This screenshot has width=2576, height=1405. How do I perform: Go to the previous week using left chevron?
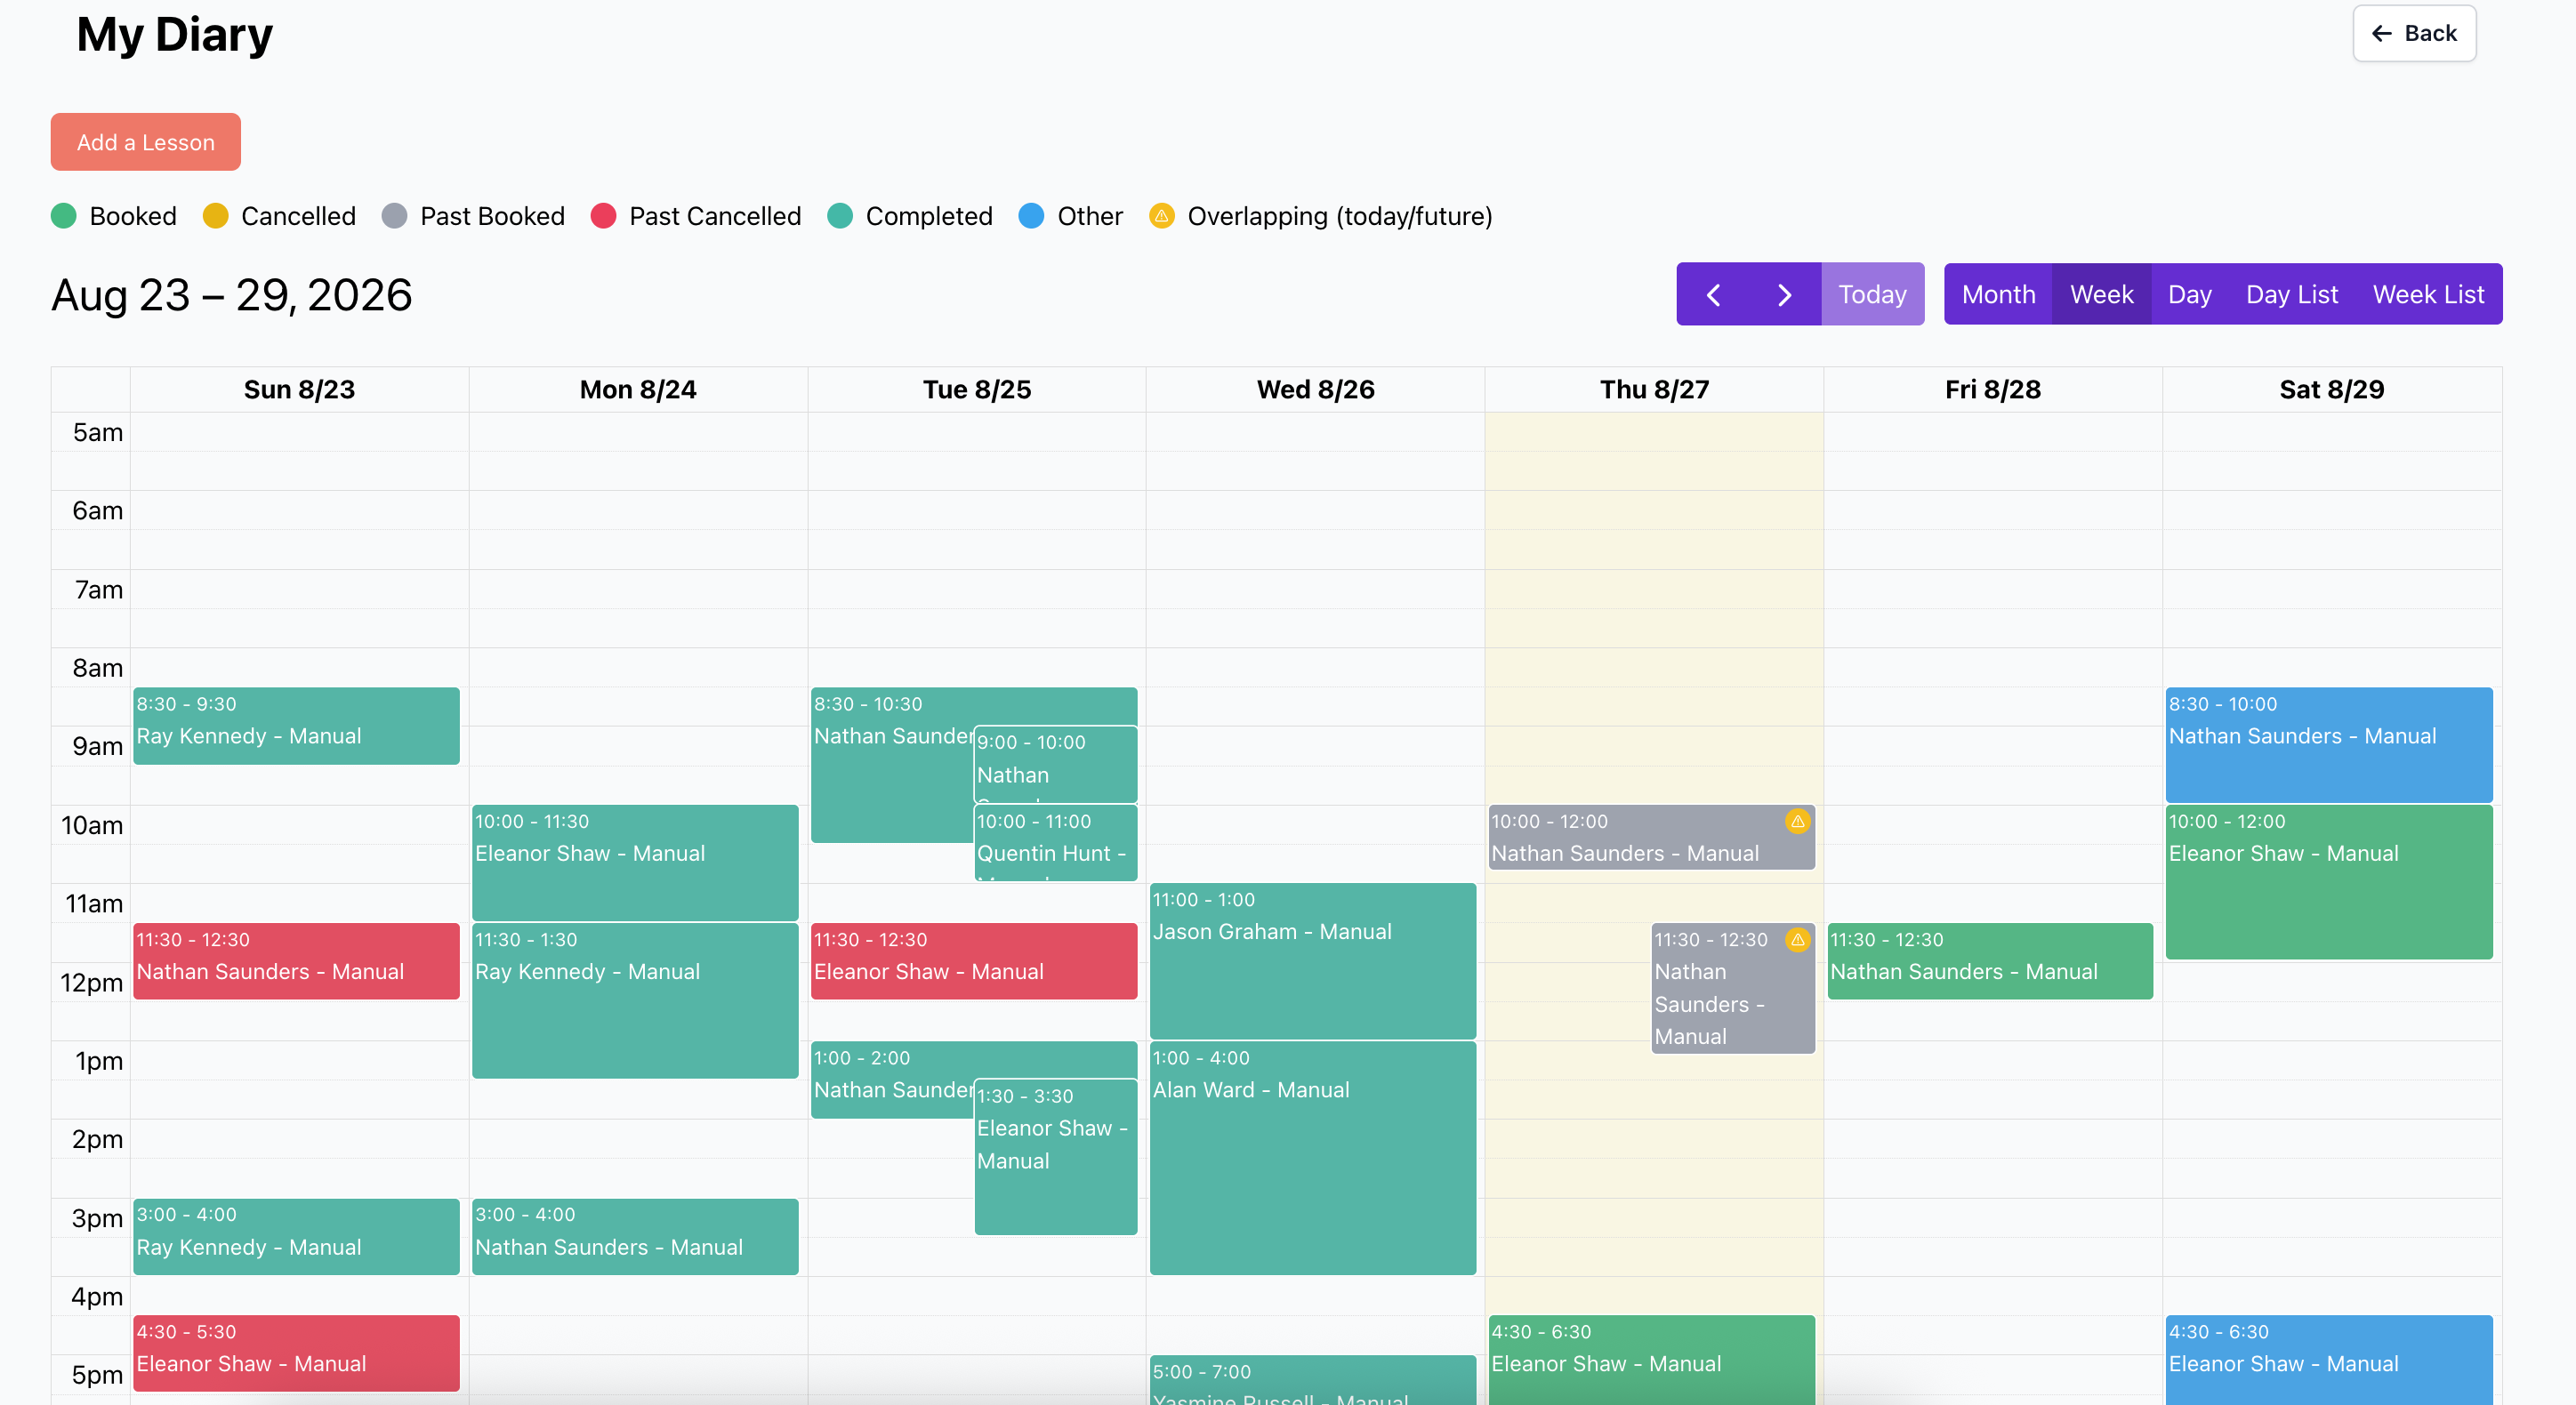[x=1713, y=294]
